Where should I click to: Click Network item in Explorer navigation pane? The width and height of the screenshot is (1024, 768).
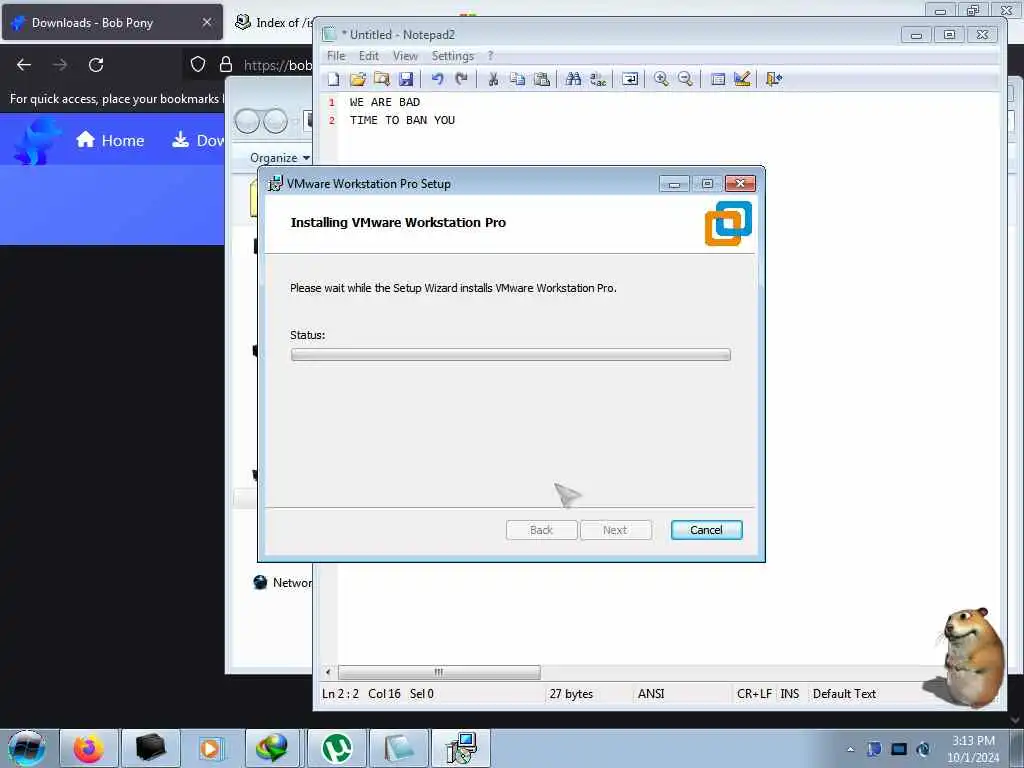(282, 583)
